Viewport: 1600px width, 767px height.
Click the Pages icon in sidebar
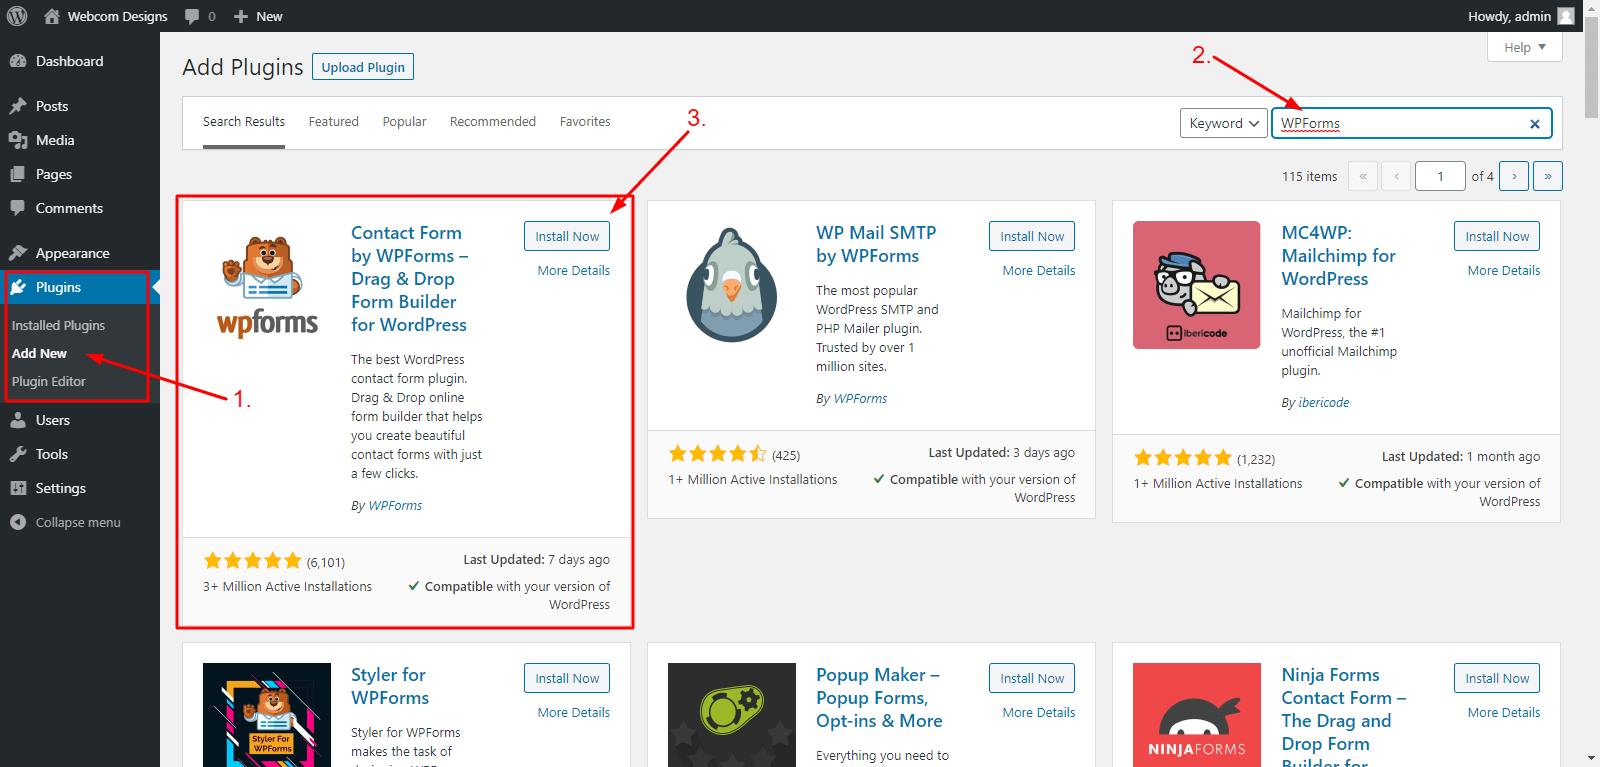coord(18,174)
